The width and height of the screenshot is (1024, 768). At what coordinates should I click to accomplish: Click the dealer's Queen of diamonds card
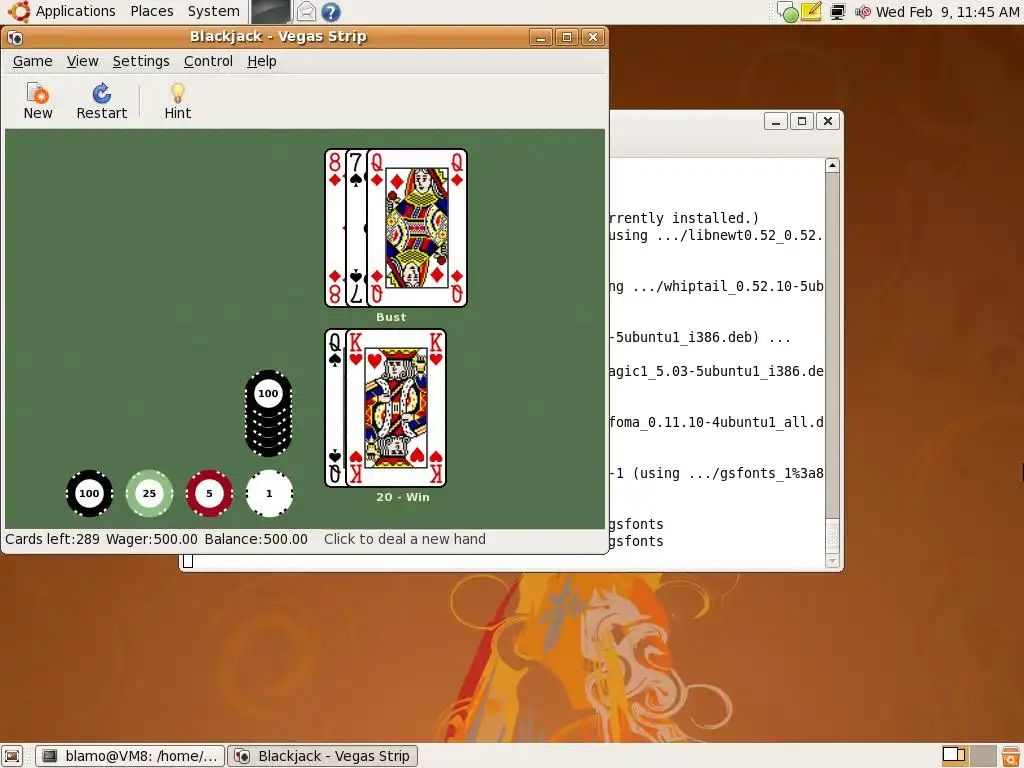click(417, 228)
